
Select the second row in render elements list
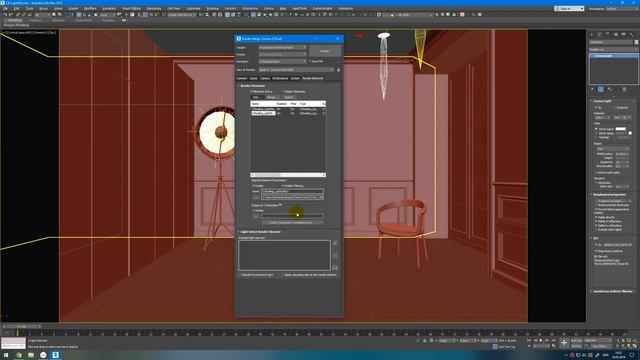pos(288,113)
